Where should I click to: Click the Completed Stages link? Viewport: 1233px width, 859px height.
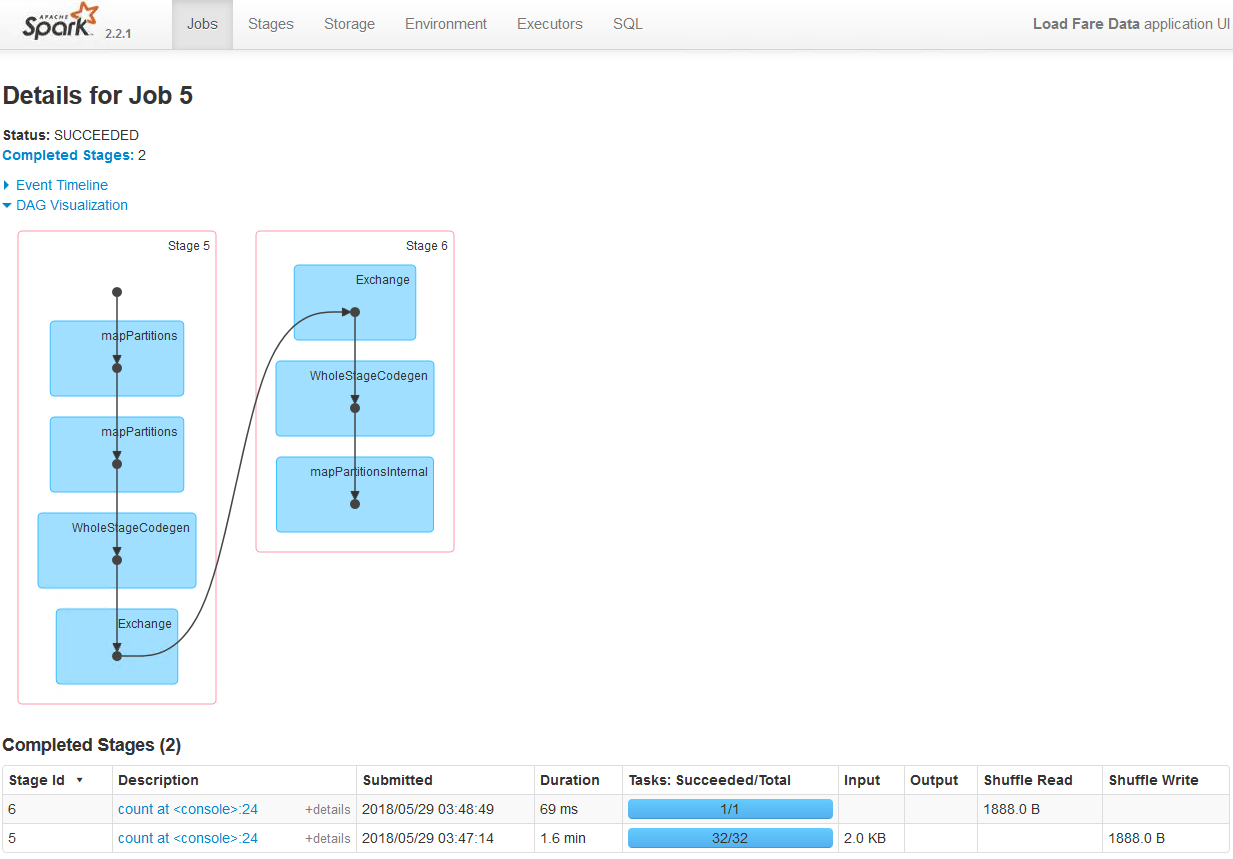[x=68, y=155]
